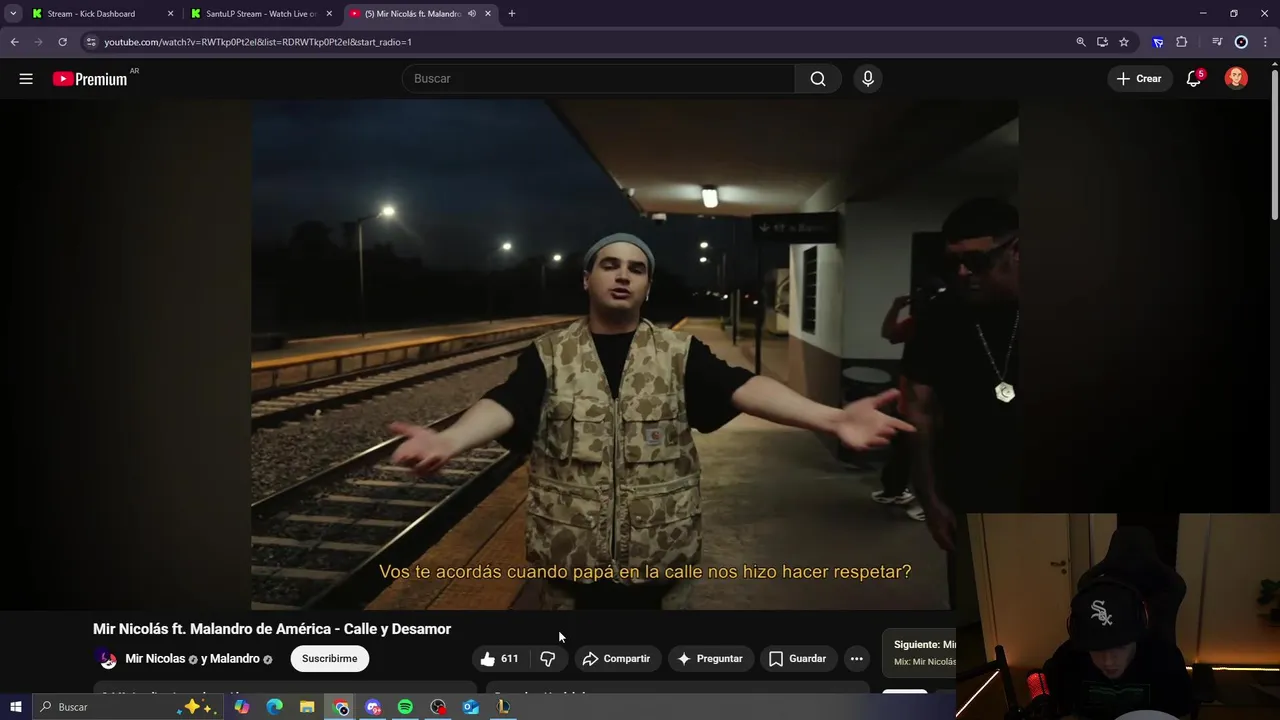This screenshot has height=720, width=1280.
Task: Open more actions three-dot menu
Action: [x=856, y=659]
